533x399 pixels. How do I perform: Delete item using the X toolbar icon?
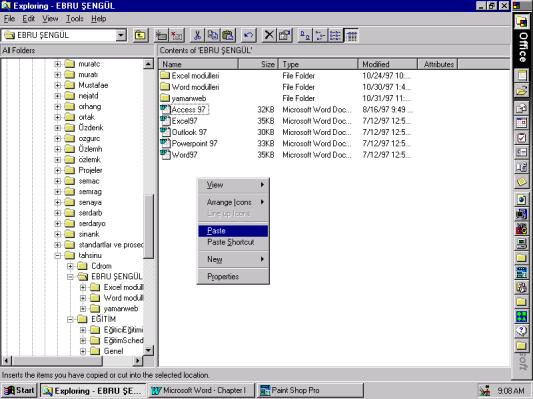tap(269, 35)
